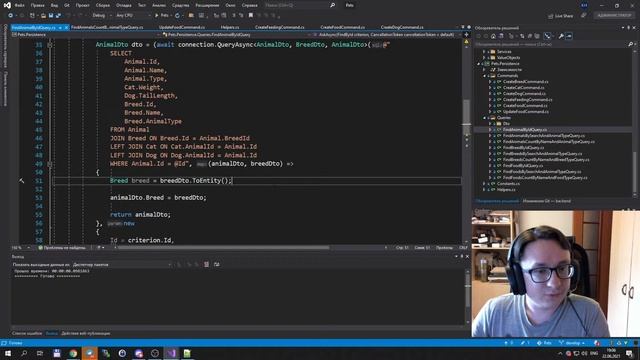Click the feedback icon near Live Share
This screenshot has width=640, height=360.
584,16
